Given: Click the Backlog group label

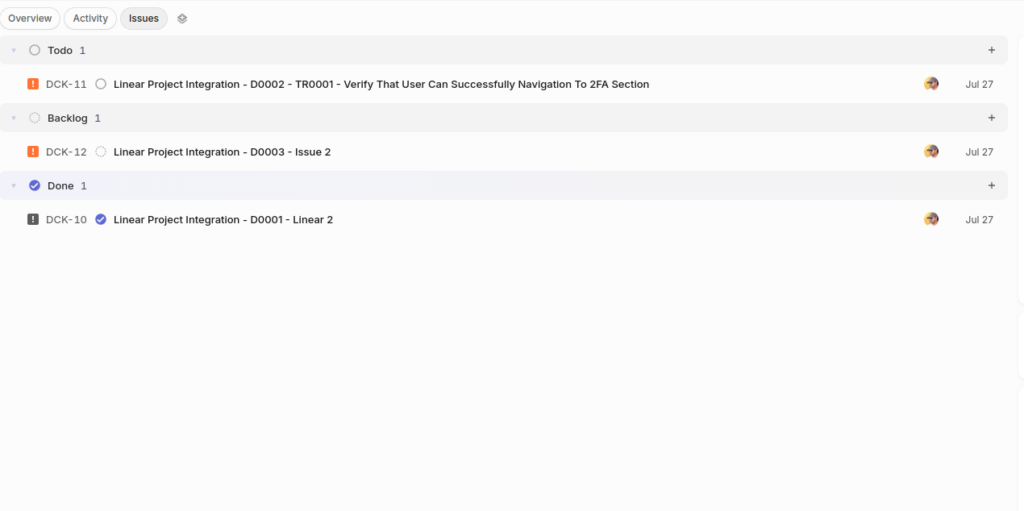Looking at the screenshot, I should click(x=67, y=118).
